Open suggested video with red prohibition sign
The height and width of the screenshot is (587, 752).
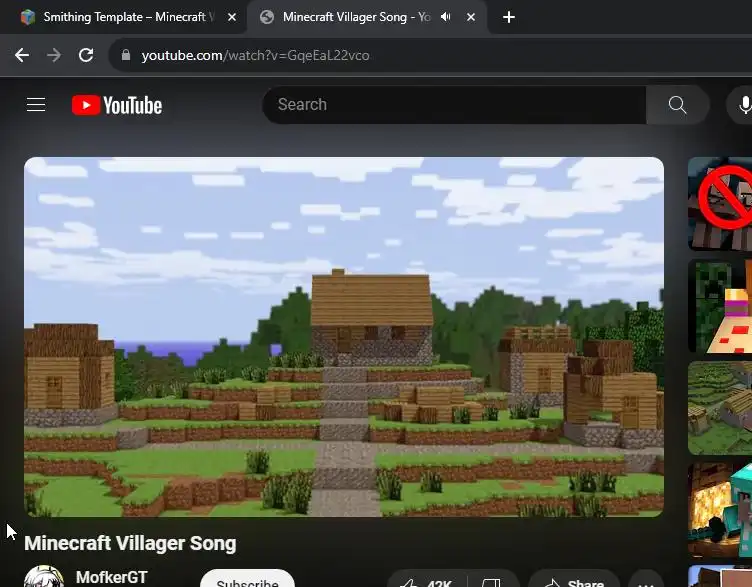click(x=720, y=204)
